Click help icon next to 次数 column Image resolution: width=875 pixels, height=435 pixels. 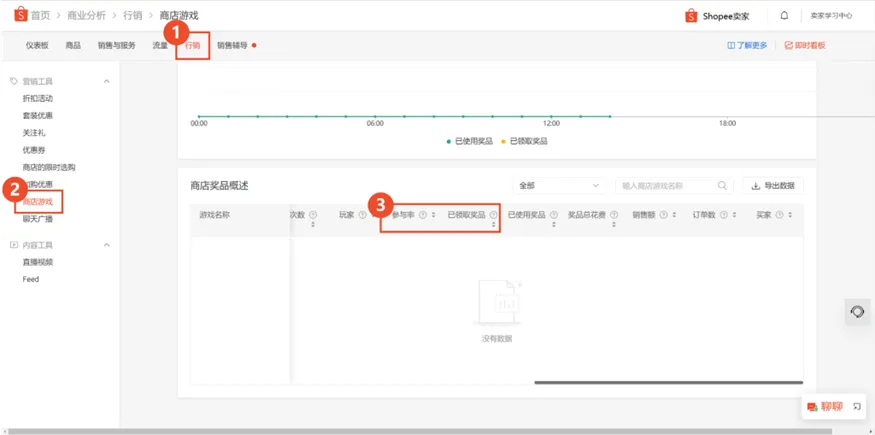(313, 215)
